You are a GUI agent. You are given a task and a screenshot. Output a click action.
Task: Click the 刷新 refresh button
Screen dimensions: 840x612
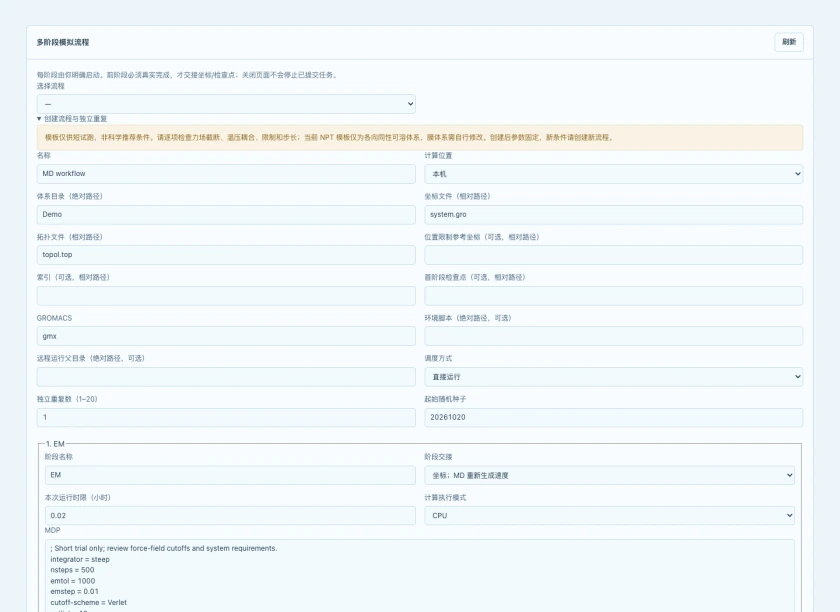point(789,42)
